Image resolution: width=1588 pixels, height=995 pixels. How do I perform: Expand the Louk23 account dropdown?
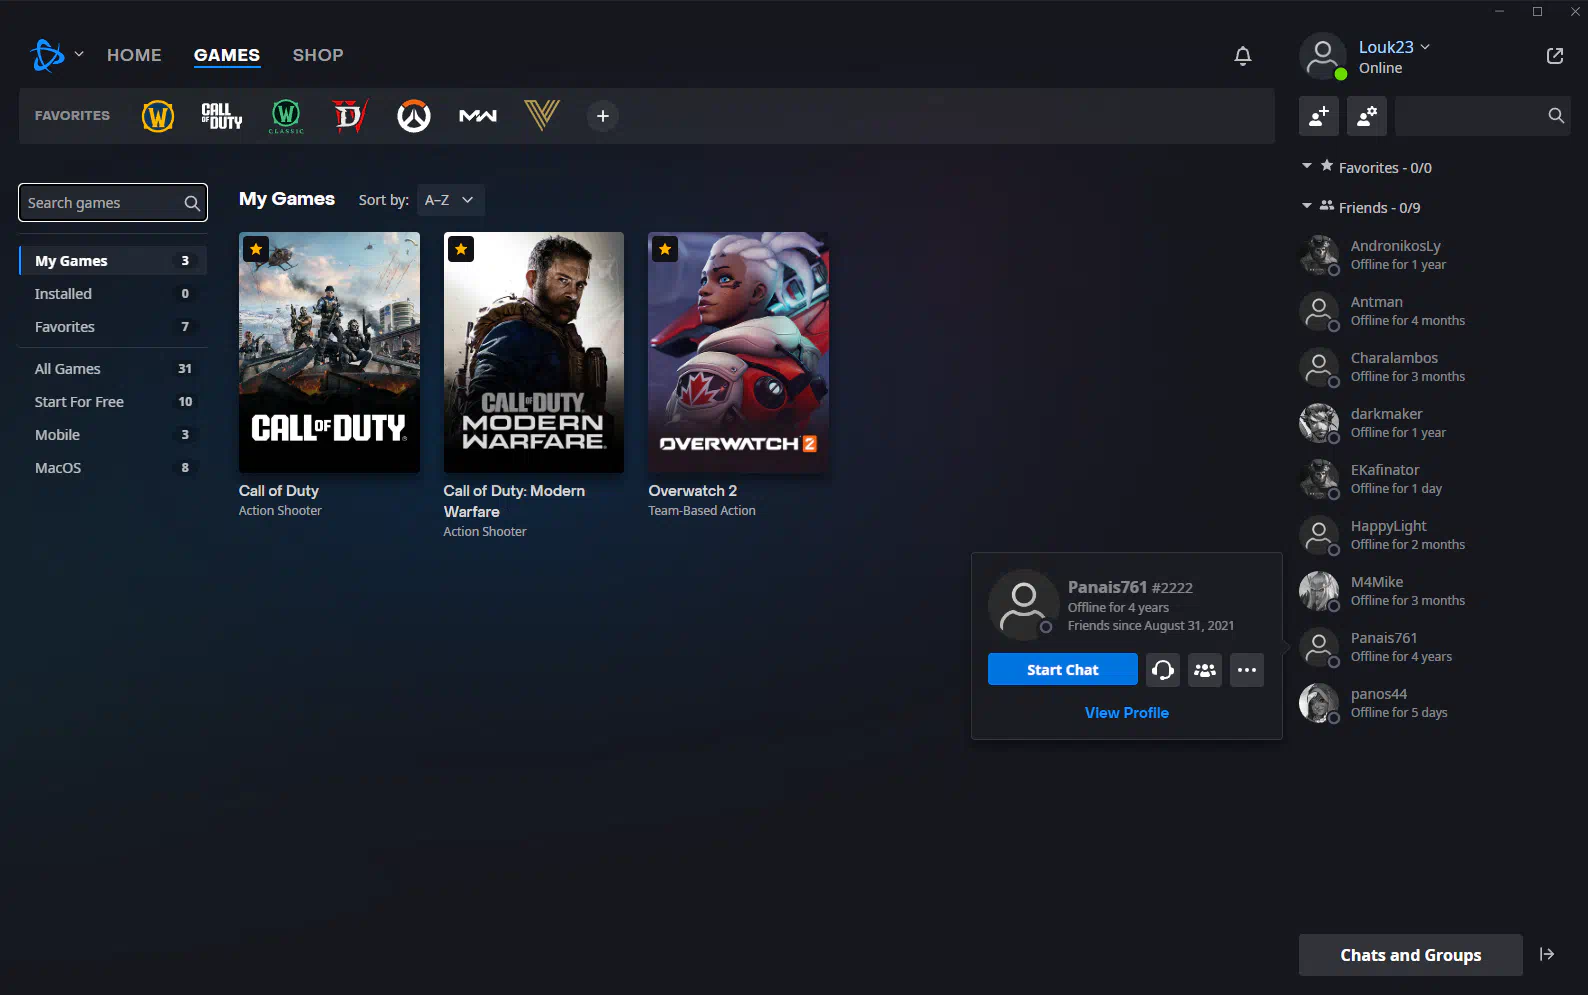coord(1425,47)
